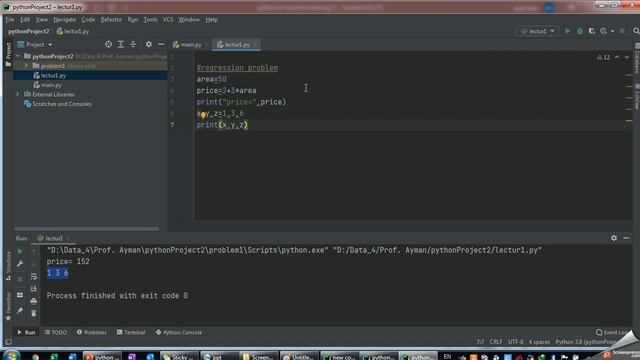The width and height of the screenshot is (640, 360).
Task: Open the Edit menu
Action: click(x=25, y=20)
